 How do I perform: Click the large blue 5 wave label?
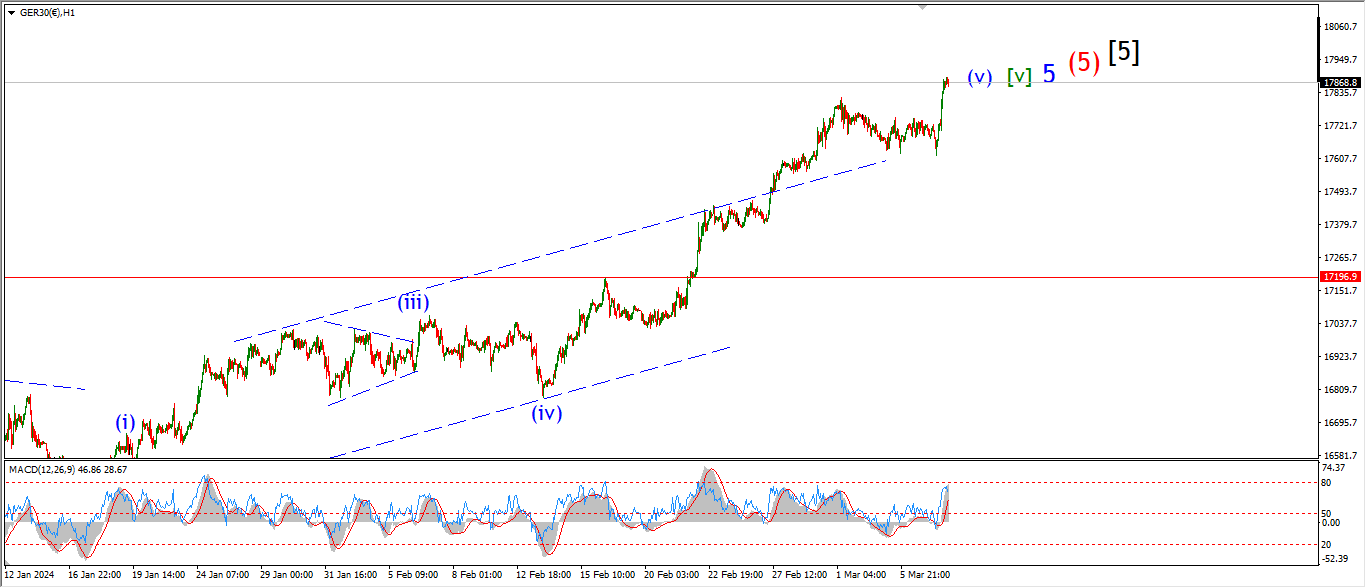click(1049, 74)
